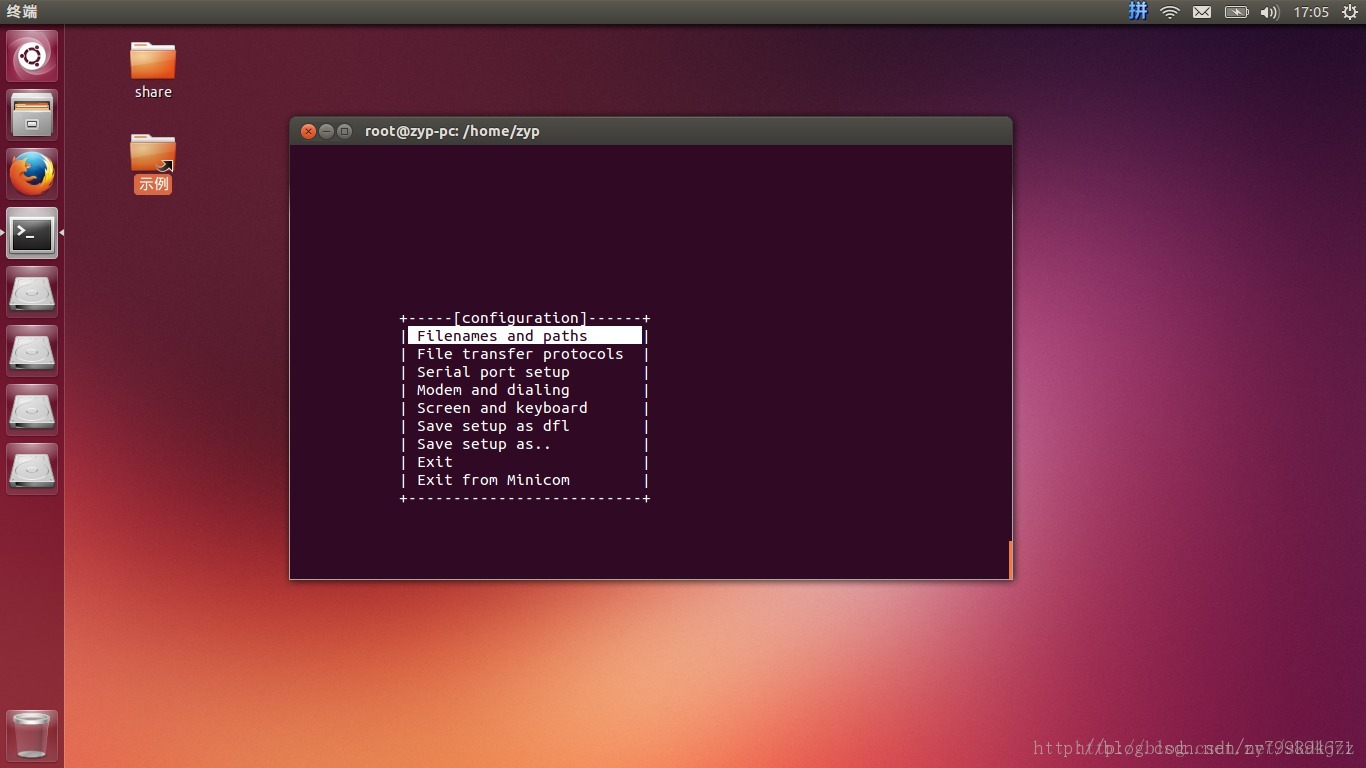Click the clock showing 17:05
The height and width of the screenshot is (768, 1366).
1311,12
